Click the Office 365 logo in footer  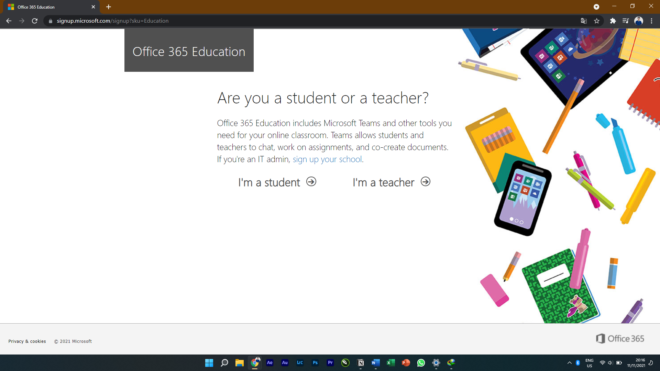click(620, 339)
